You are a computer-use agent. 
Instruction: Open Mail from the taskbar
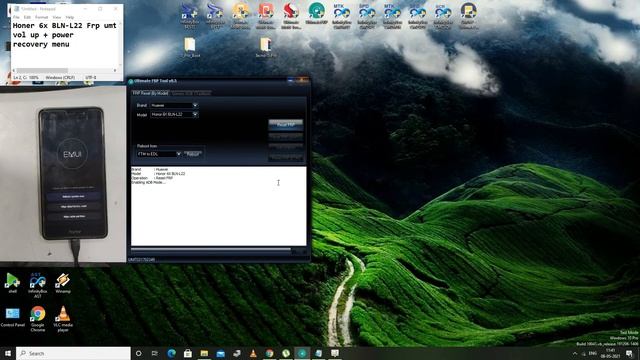pyautogui.click(x=220, y=353)
